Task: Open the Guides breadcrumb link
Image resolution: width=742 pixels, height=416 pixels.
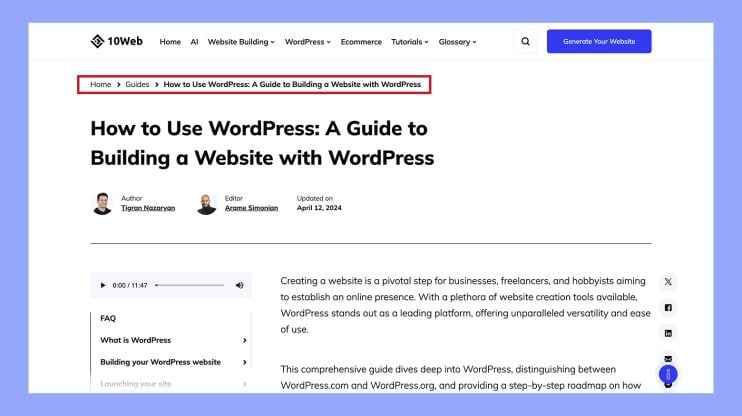Action: pos(137,85)
